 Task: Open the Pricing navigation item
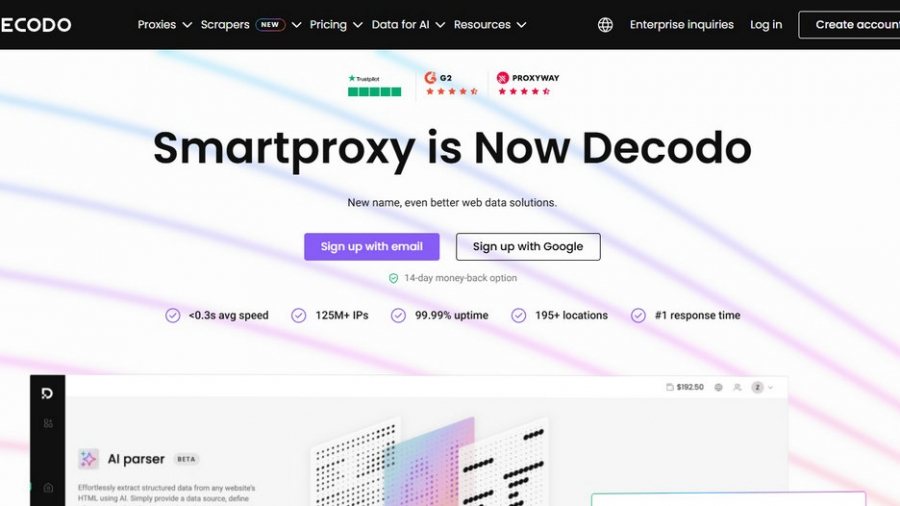click(x=328, y=25)
